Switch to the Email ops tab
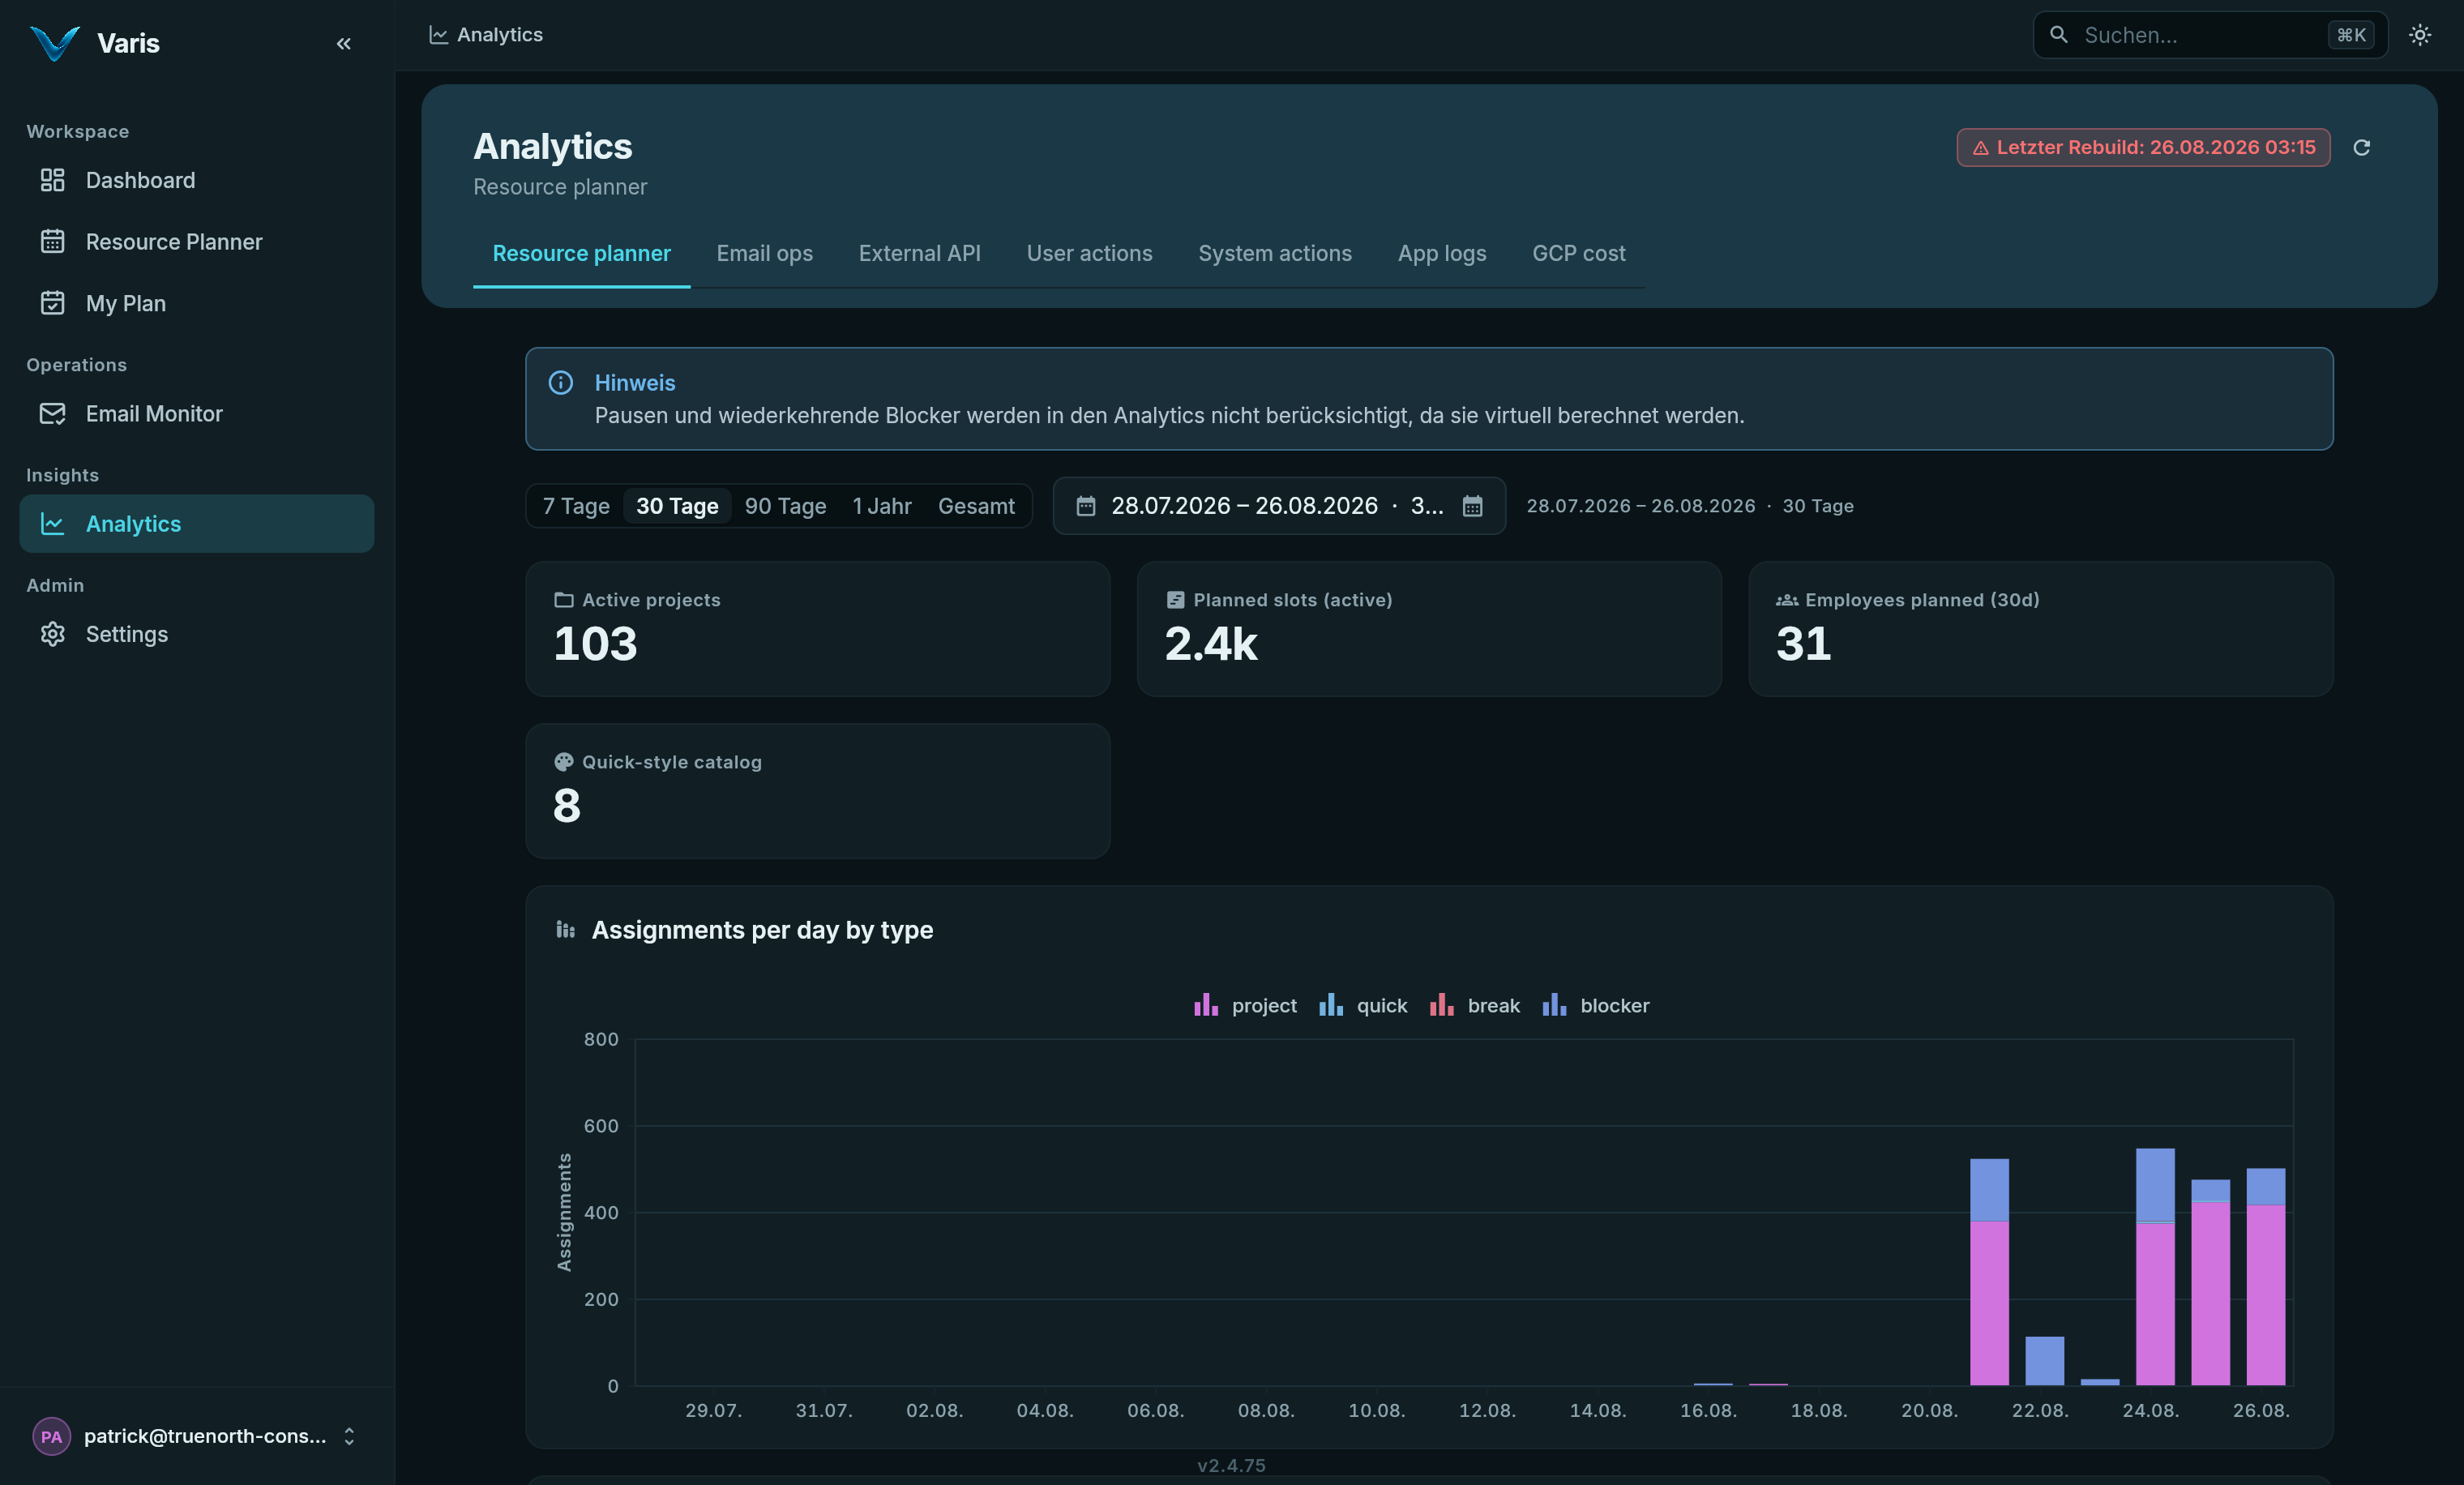The image size is (2464, 1485). [764, 253]
